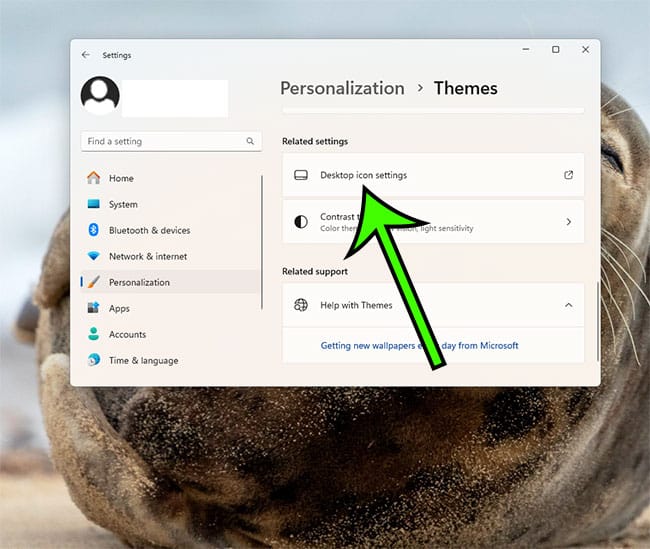Image resolution: width=650 pixels, height=549 pixels.
Task: Click the System monitor icon
Action: click(x=94, y=204)
